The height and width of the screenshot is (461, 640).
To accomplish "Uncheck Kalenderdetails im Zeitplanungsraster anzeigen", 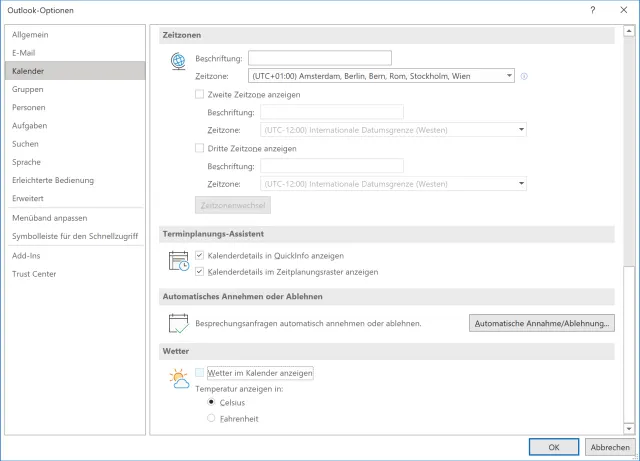I will click(200, 271).
